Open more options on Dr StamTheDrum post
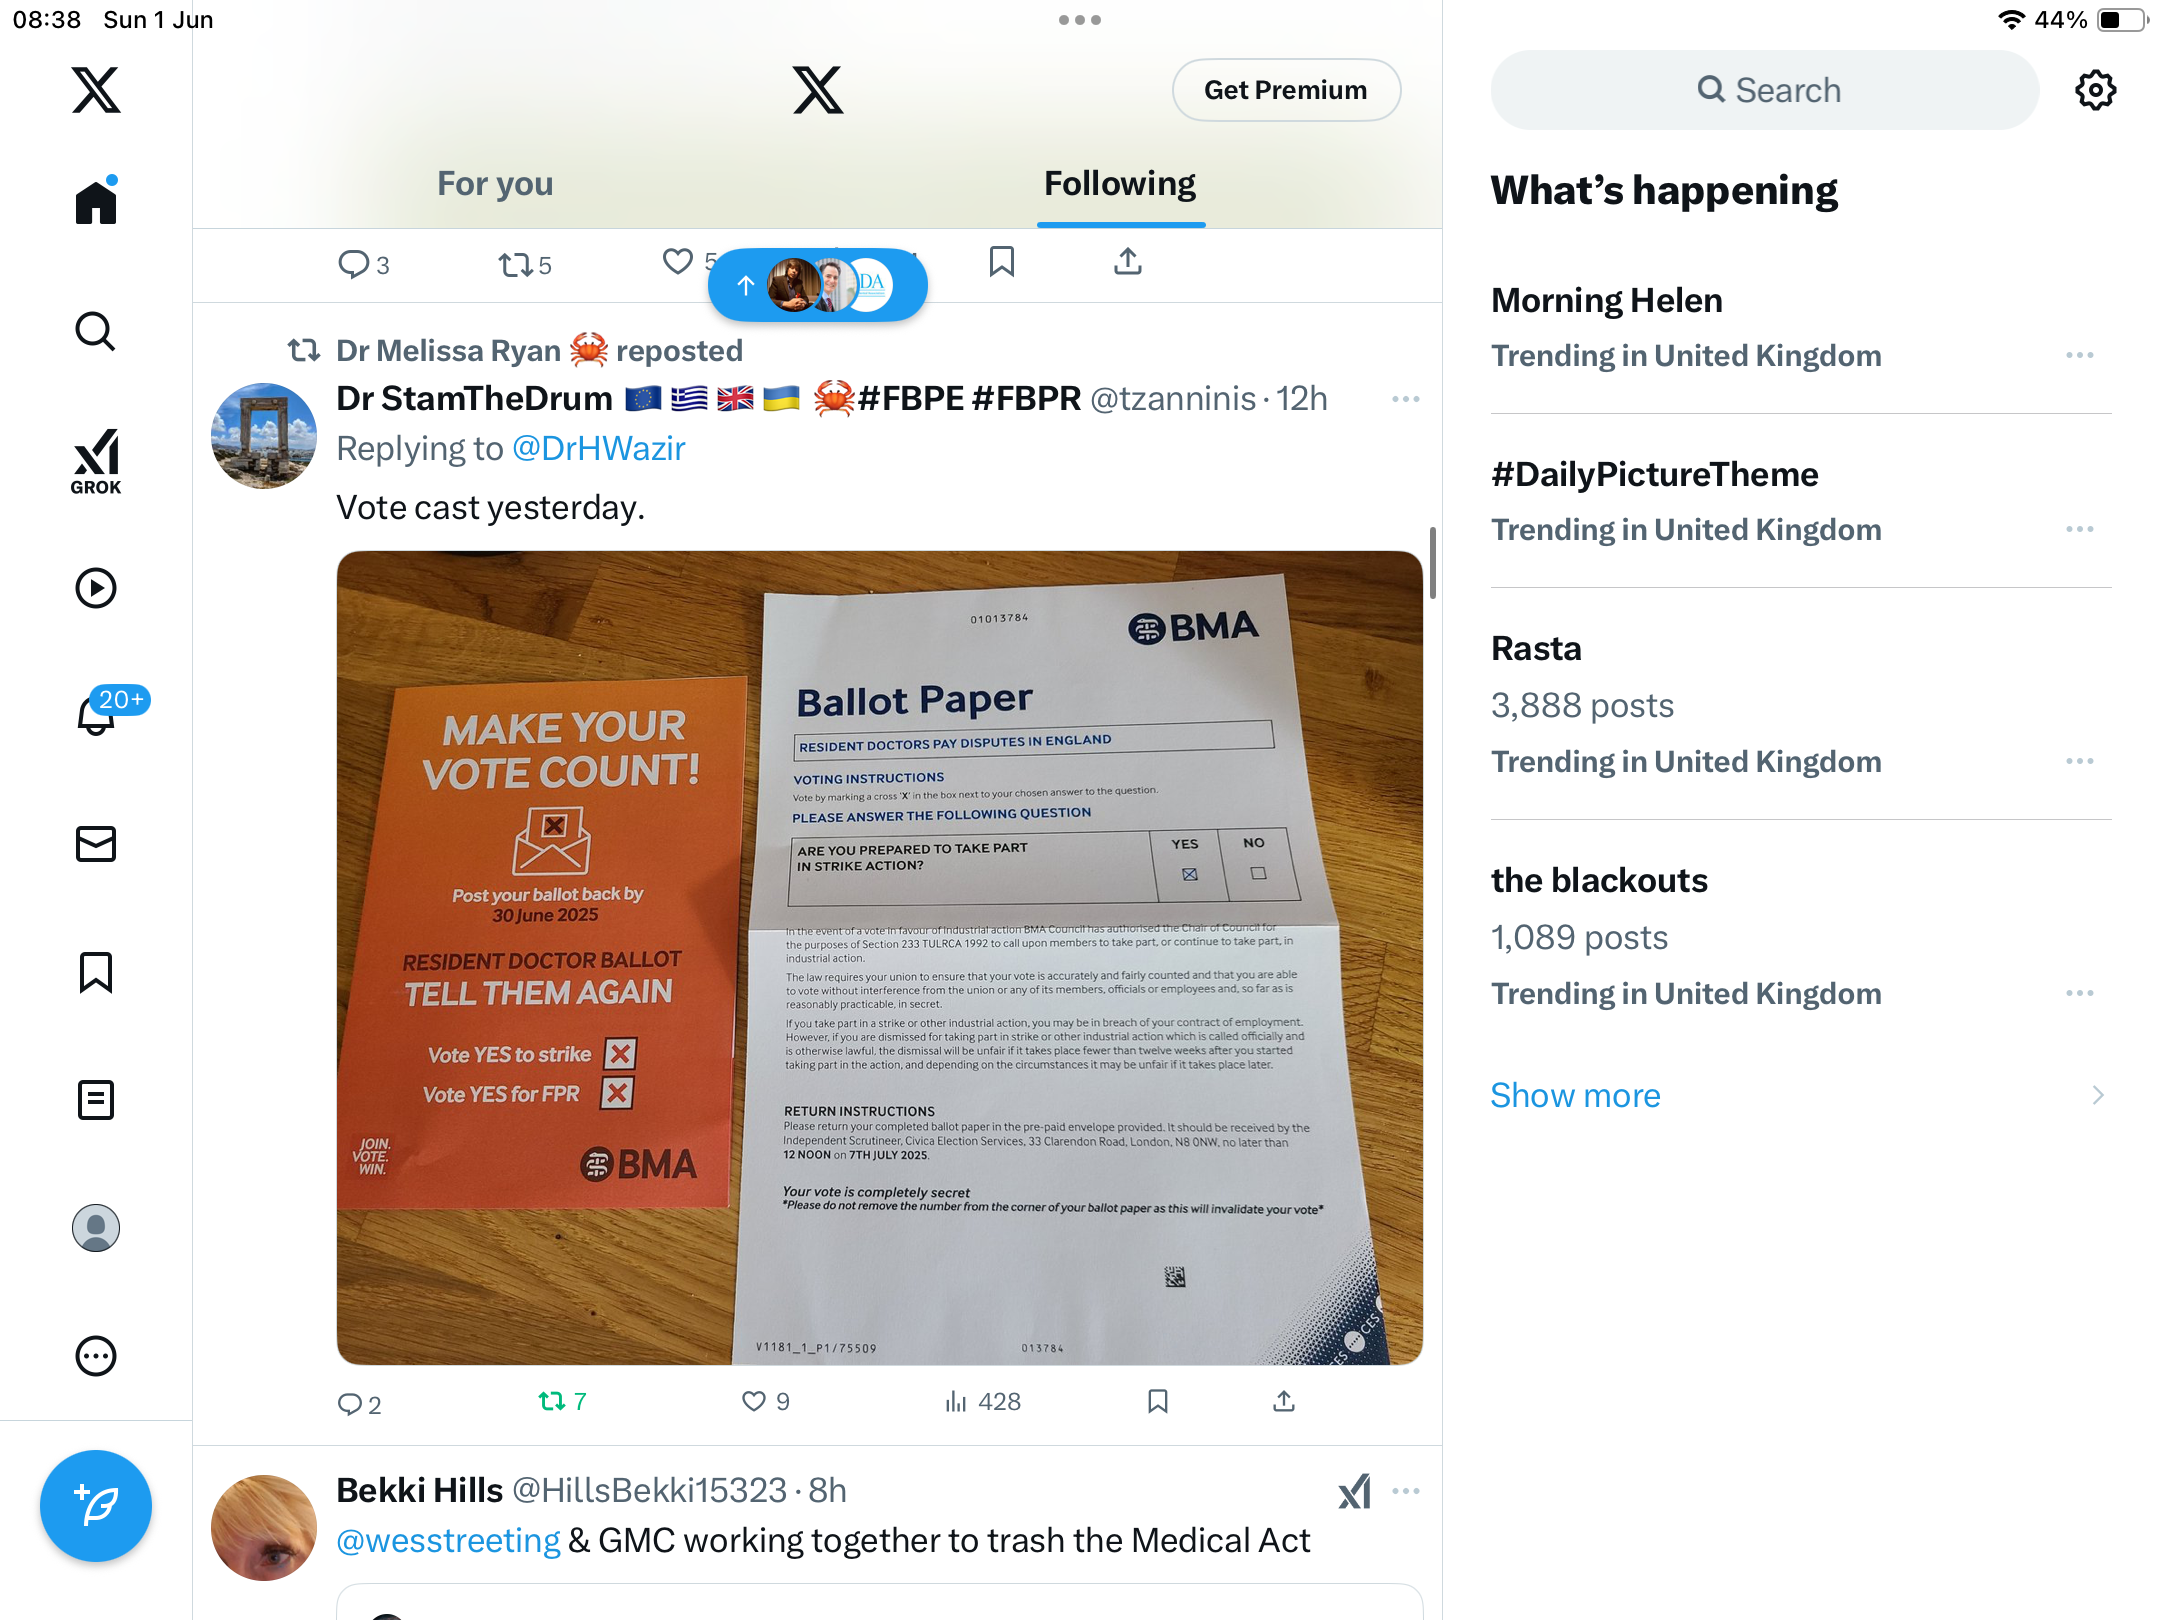 coord(1405,399)
